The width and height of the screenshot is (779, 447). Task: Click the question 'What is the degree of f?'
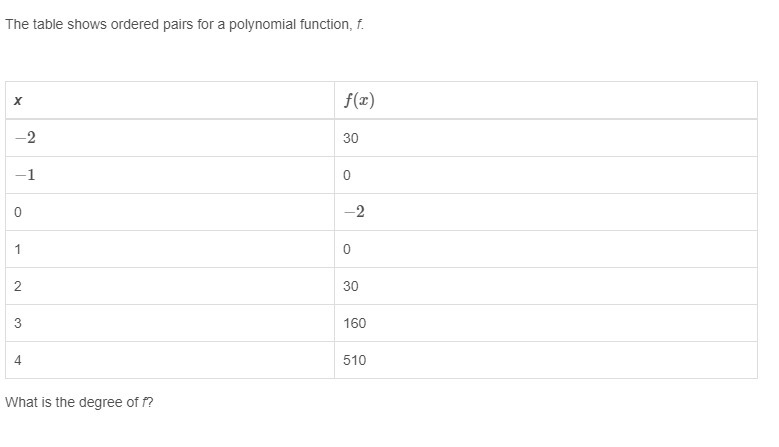click(79, 402)
